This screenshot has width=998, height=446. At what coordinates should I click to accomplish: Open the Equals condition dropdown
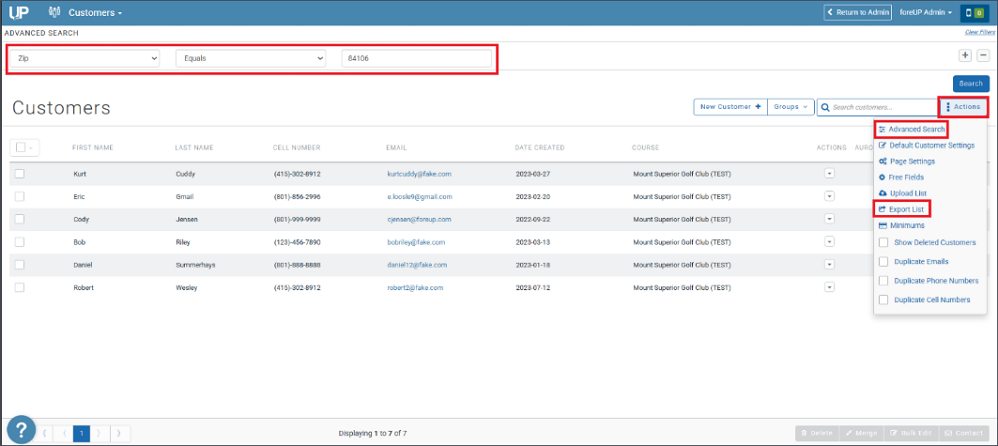[251, 59]
